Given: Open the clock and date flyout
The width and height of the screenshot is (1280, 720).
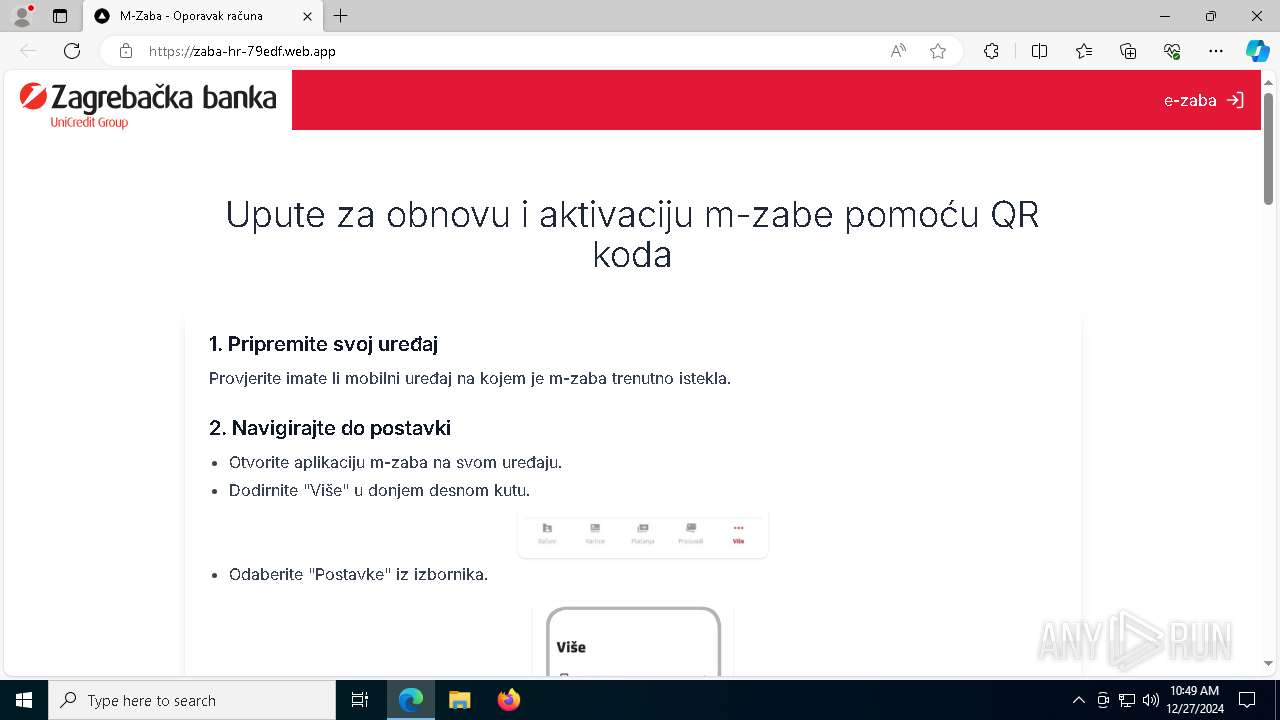Looking at the screenshot, I should [x=1194, y=700].
